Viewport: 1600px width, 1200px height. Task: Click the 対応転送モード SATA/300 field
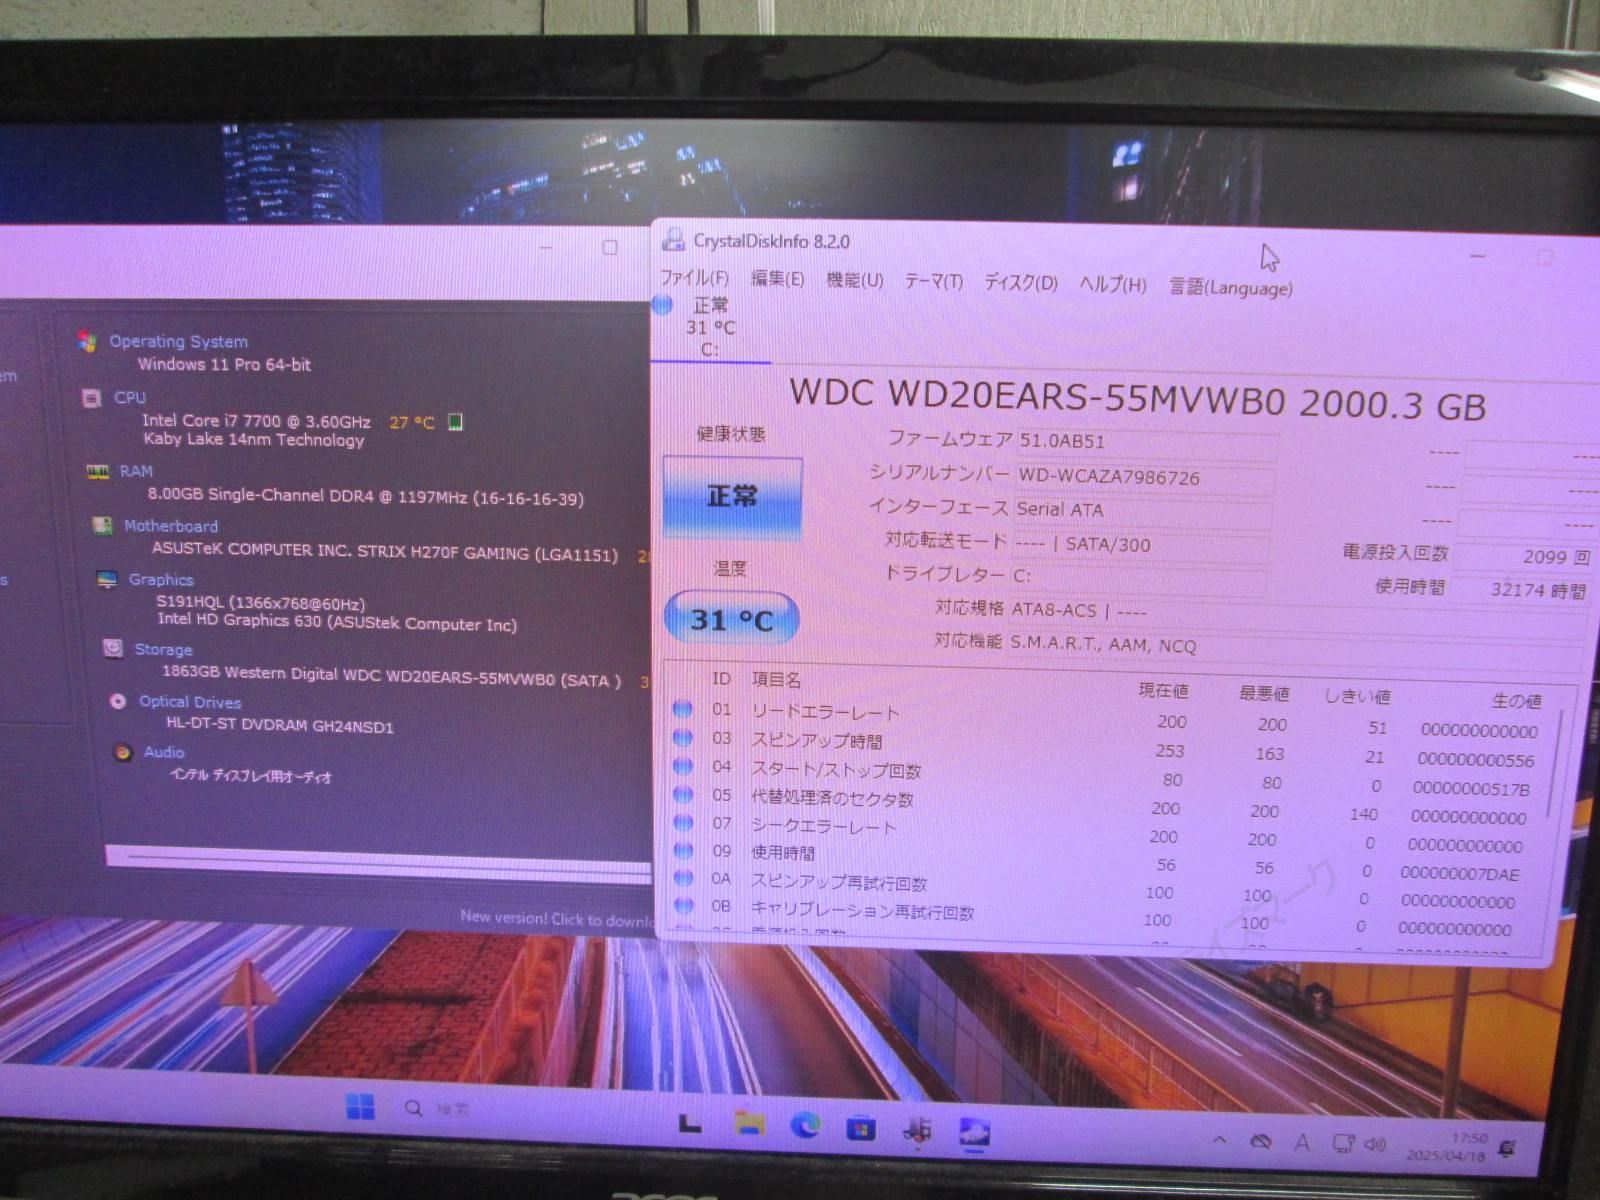point(1140,545)
